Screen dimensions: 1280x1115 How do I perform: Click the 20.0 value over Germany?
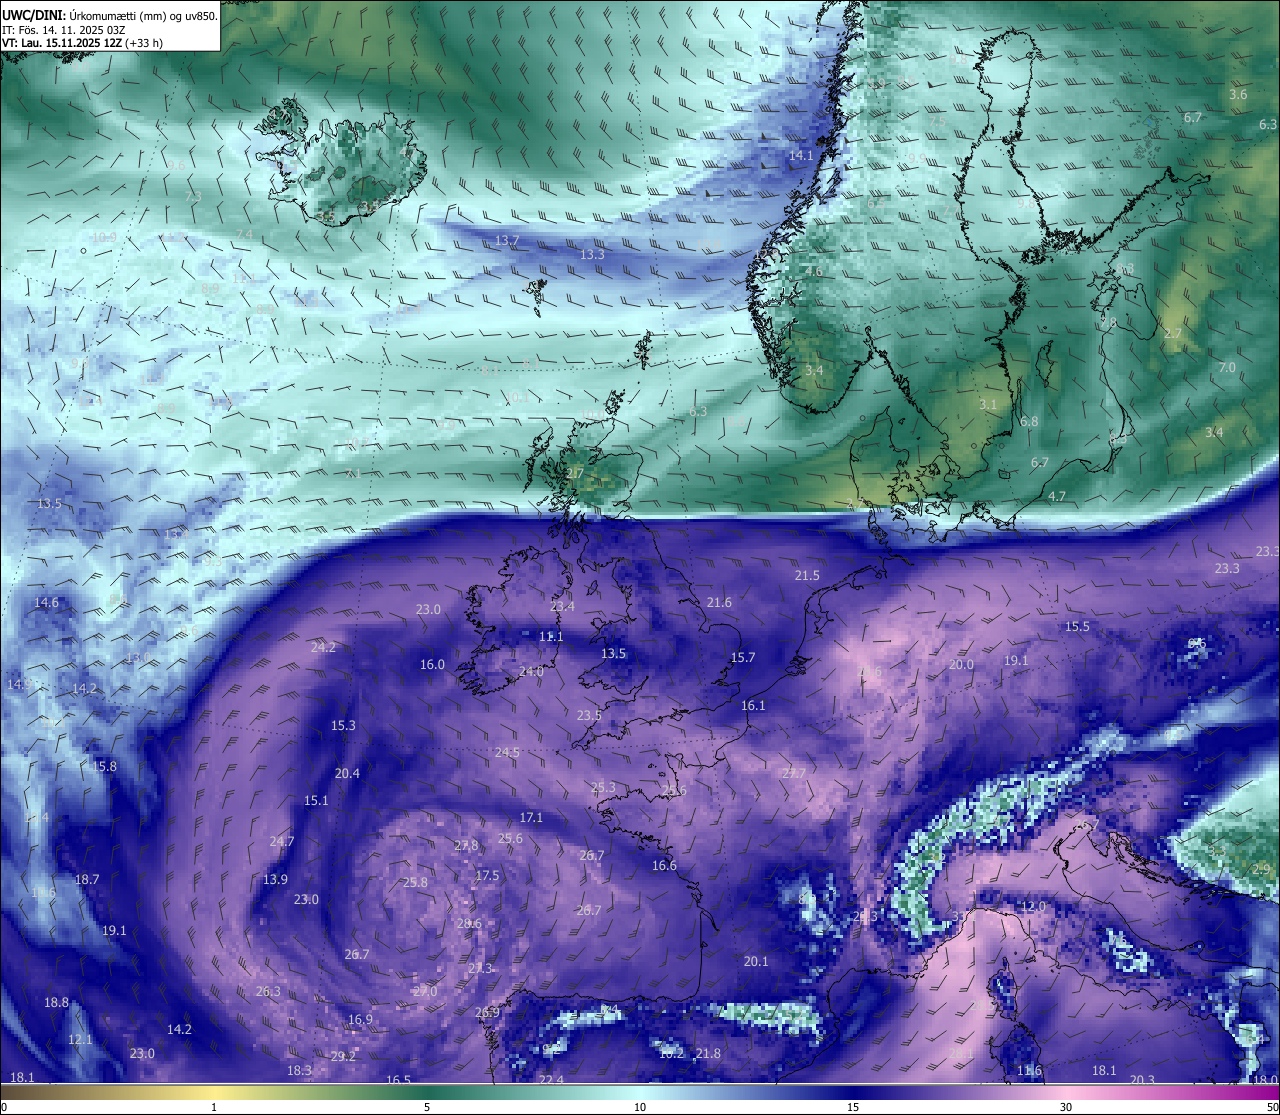pyautogui.click(x=961, y=665)
